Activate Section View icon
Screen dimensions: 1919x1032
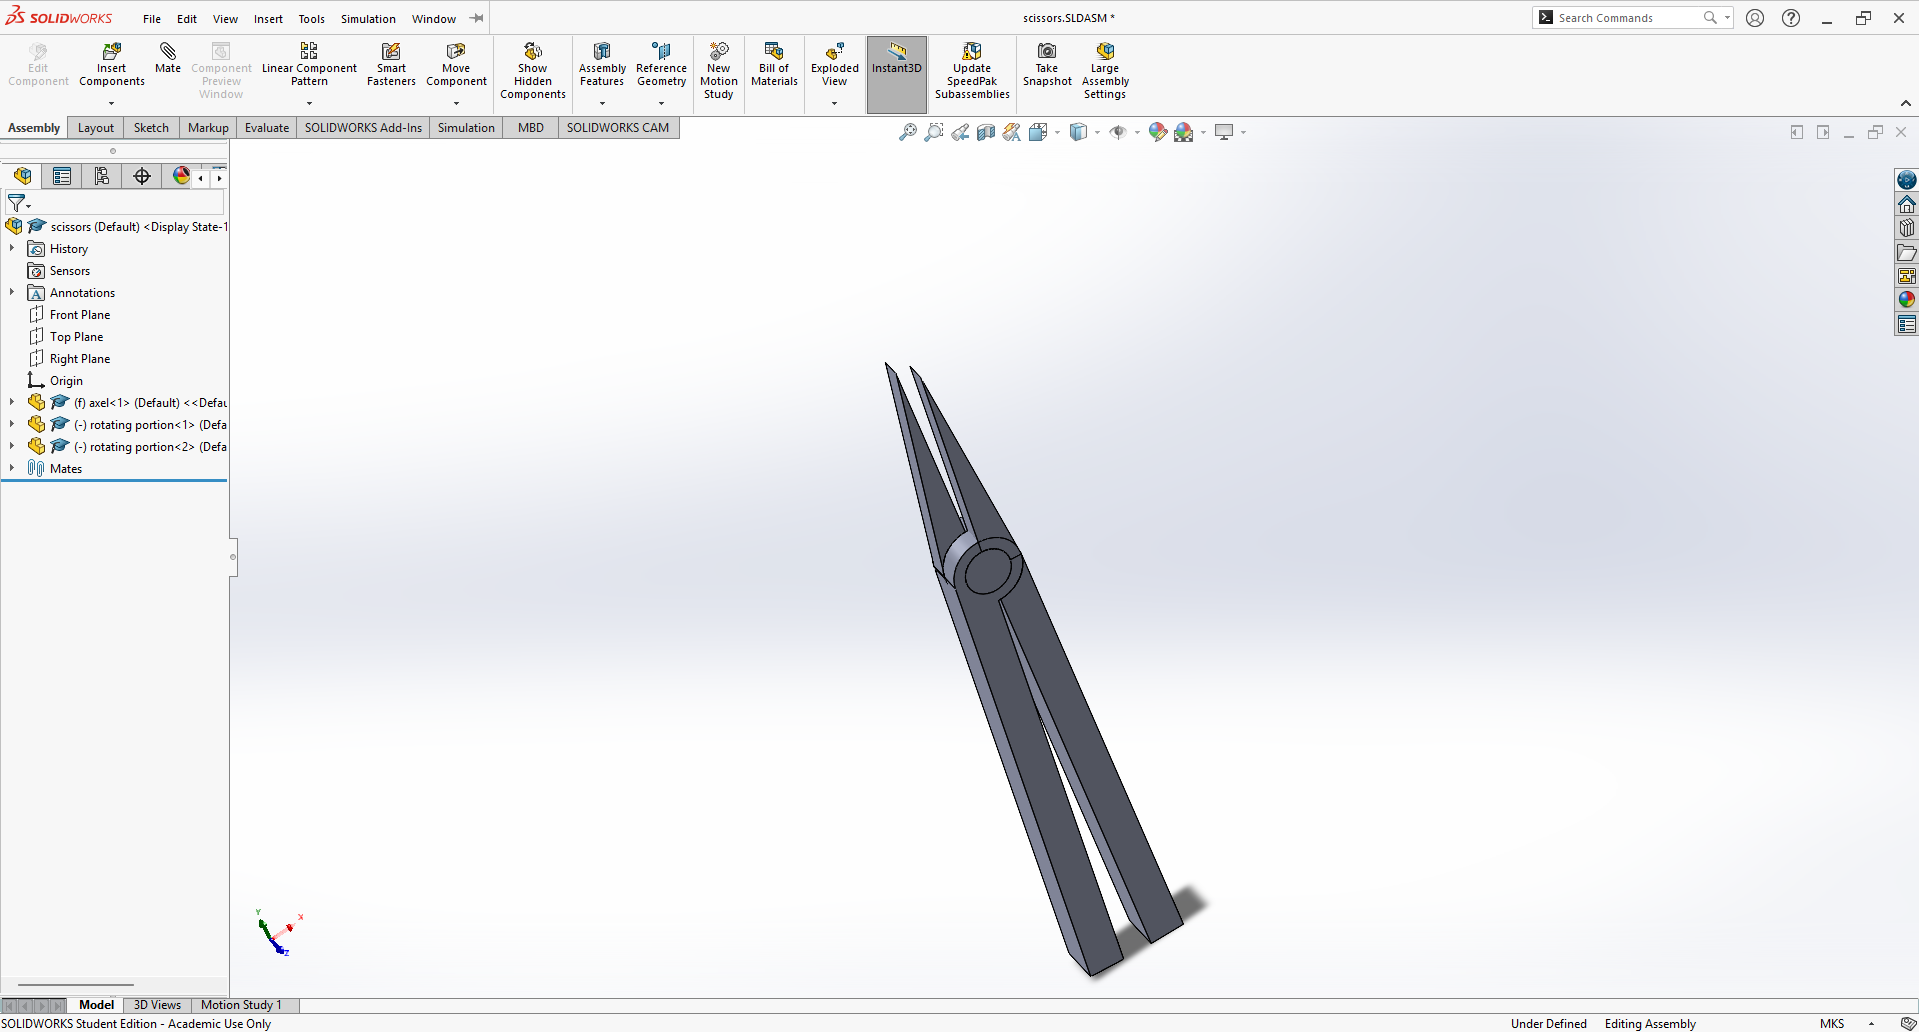986,132
